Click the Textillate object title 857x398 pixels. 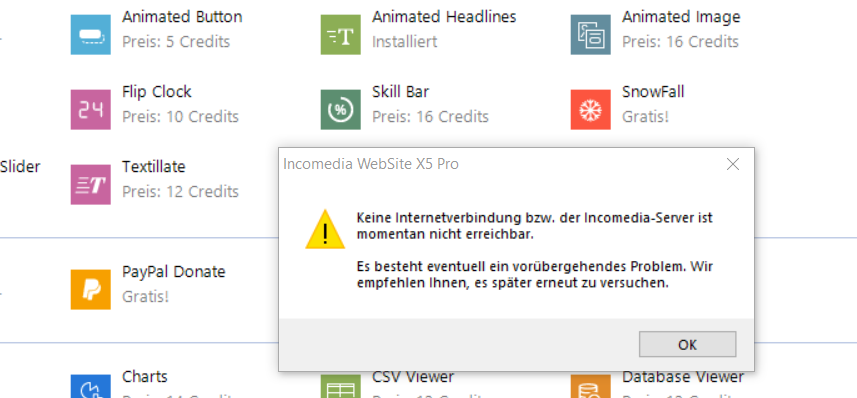[154, 167]
